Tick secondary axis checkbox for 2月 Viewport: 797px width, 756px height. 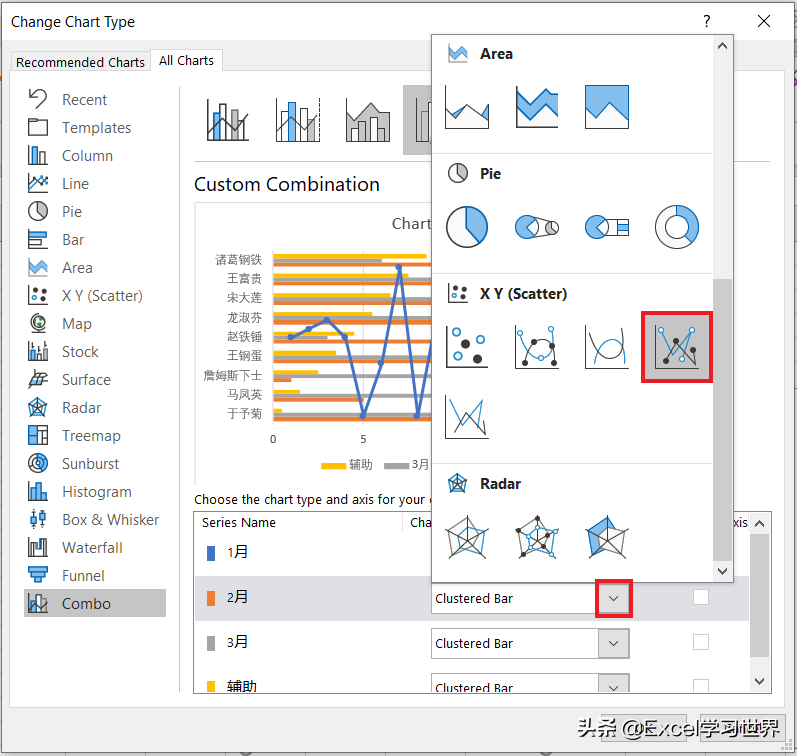(x=700, y=597)
